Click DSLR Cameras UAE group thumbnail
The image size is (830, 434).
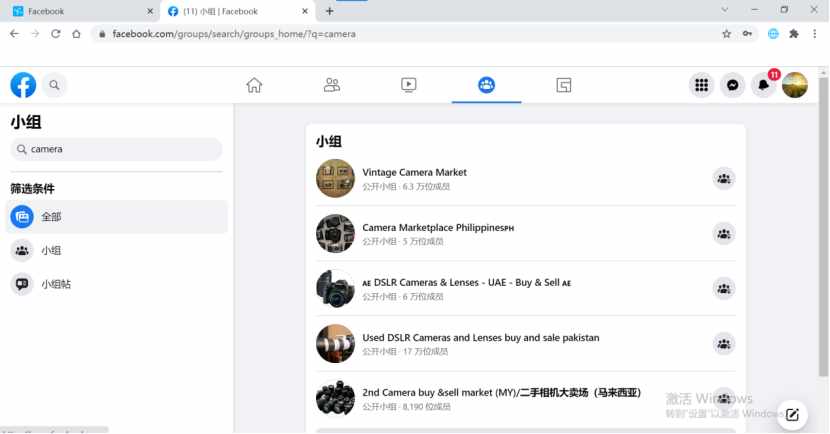tap(335, 288)
